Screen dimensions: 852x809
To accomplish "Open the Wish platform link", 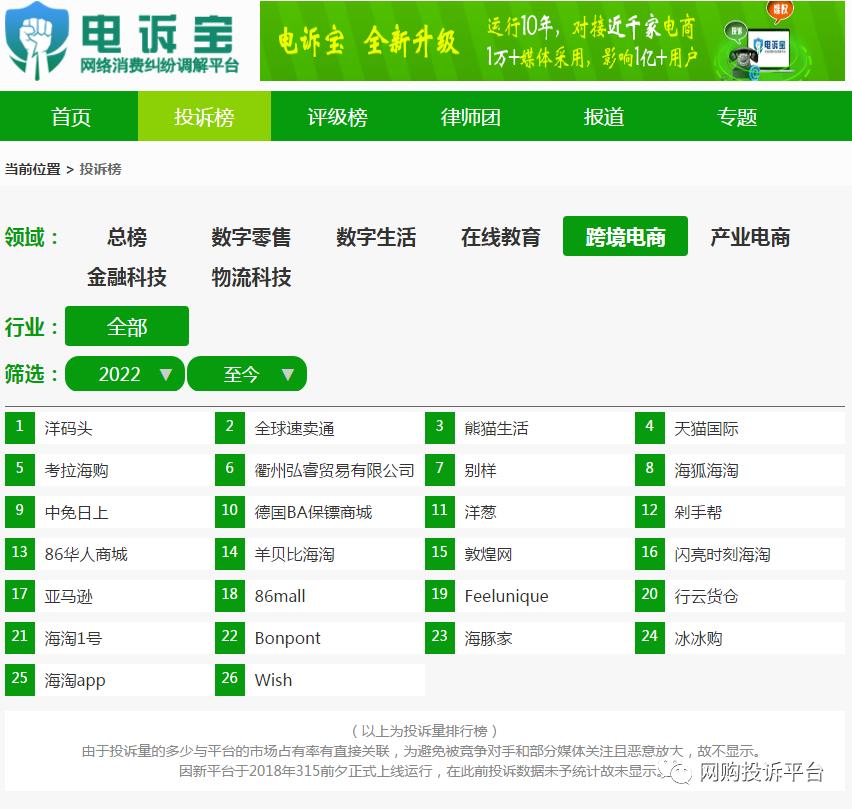I will point(273,679).
